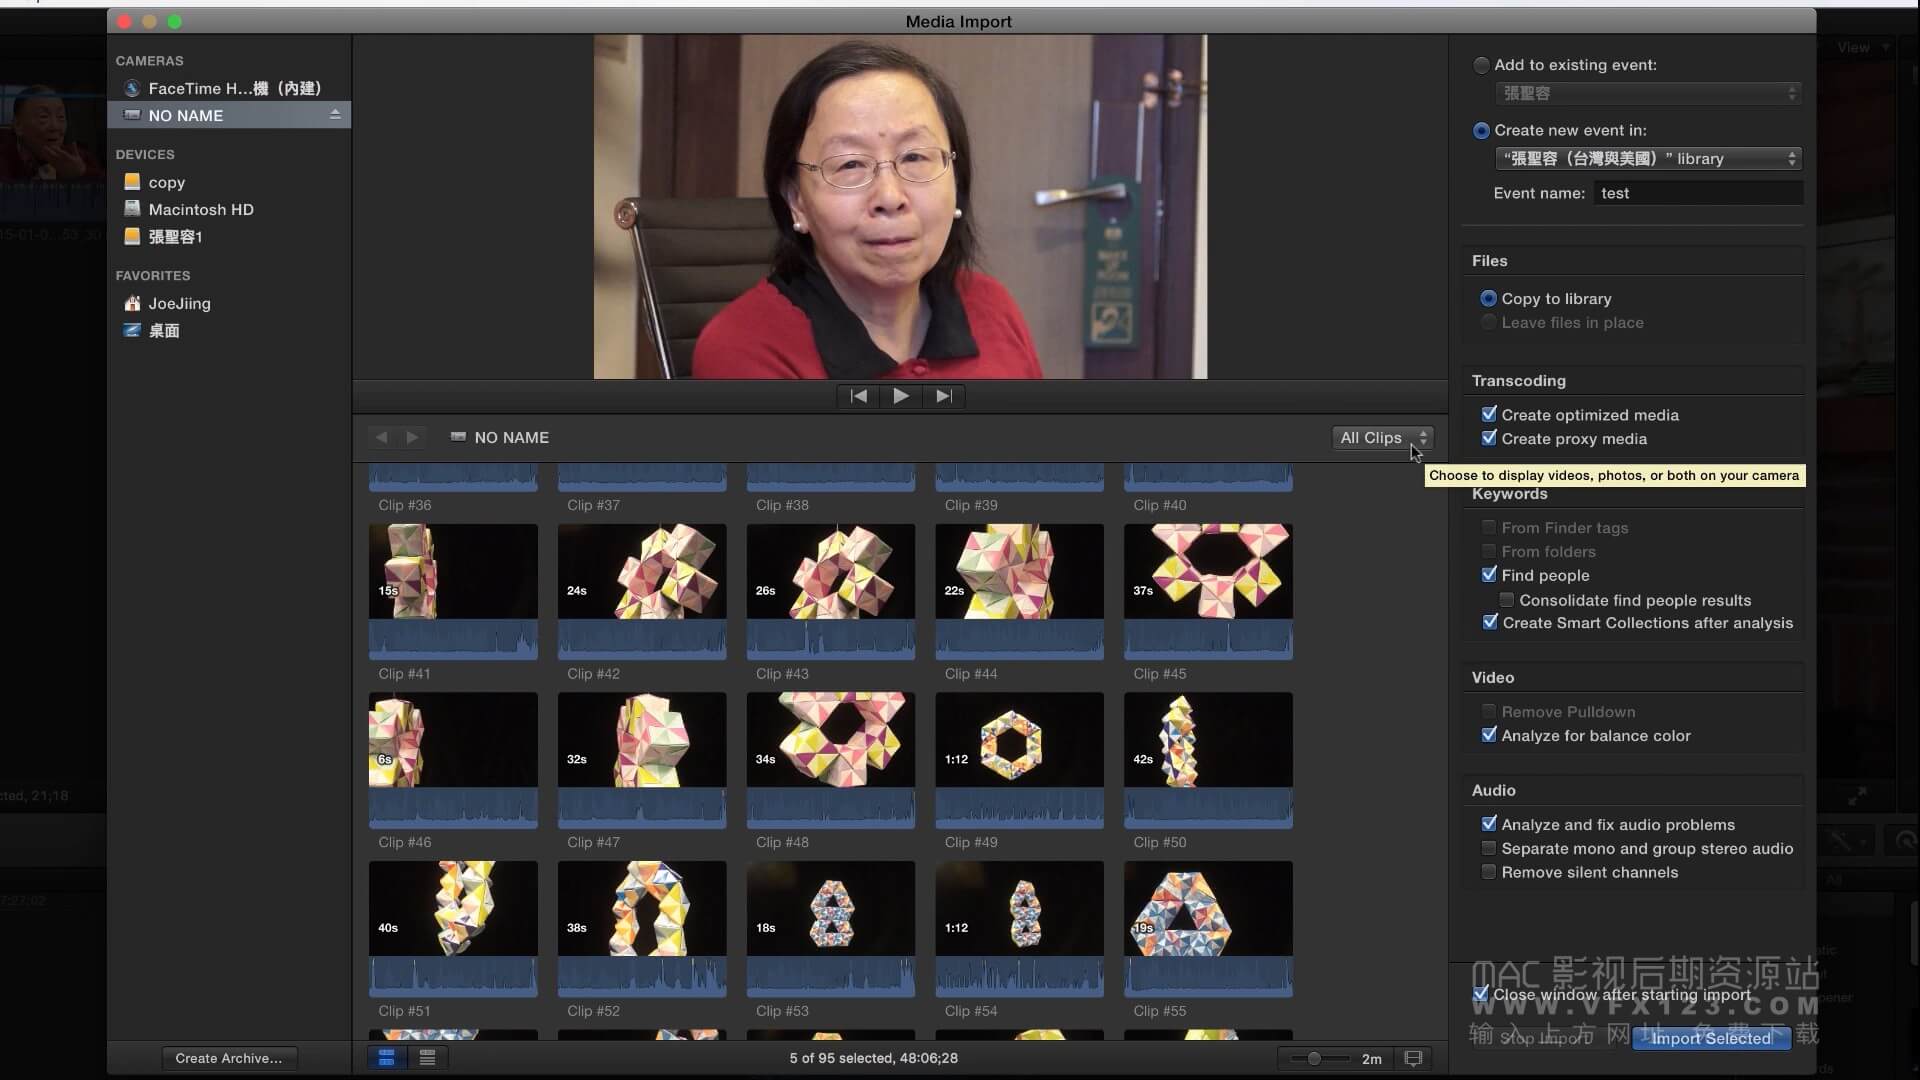This screenshot has height=1080, width=1920.
Task: Click the preview video frame
Action: [x=900, y=207]
